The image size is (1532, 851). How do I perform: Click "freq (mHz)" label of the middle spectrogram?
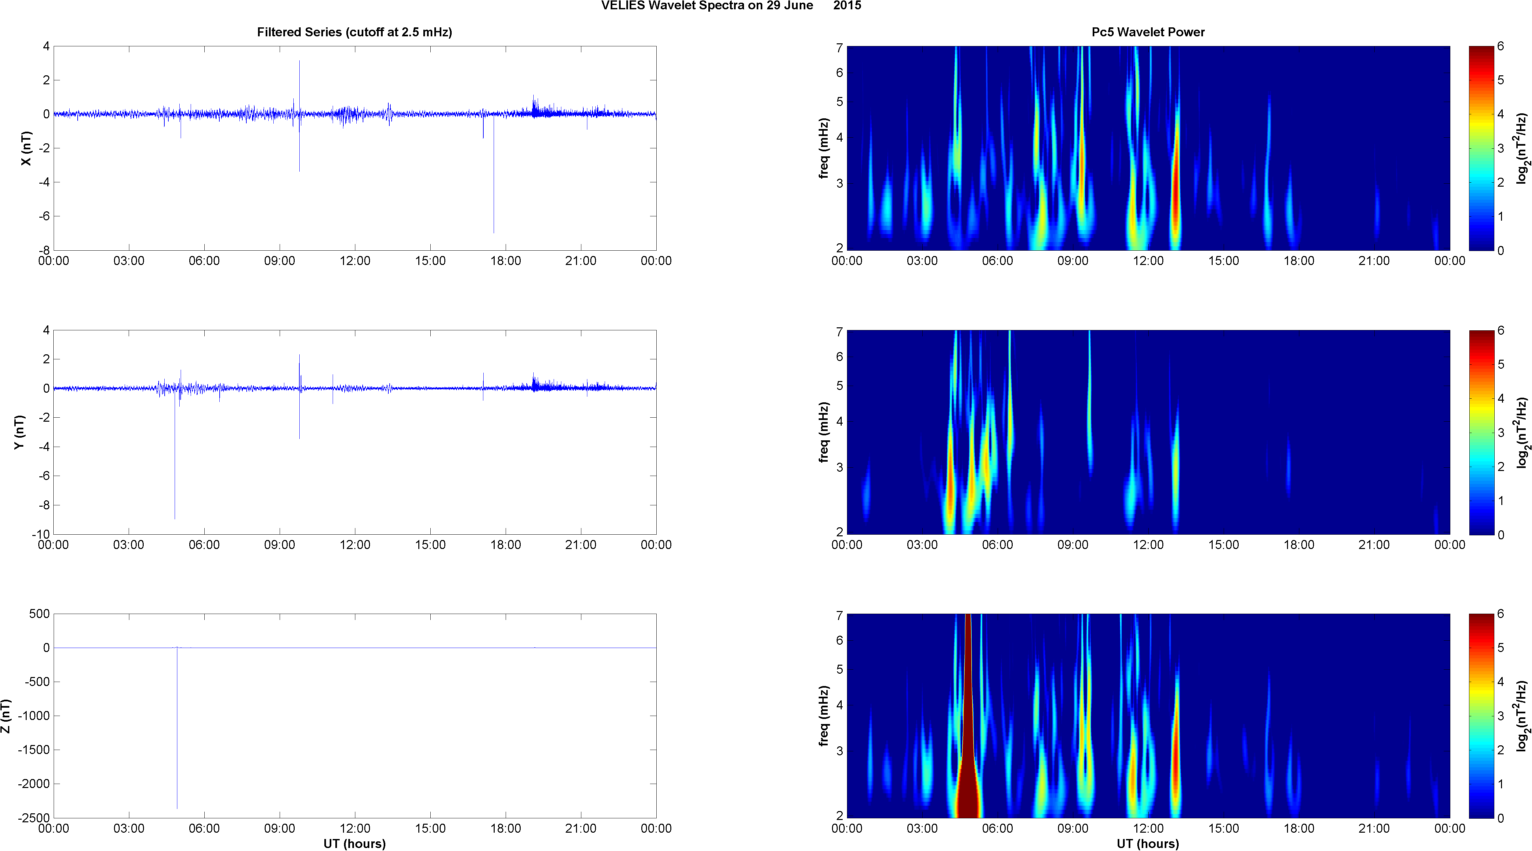tap(823, 432)
